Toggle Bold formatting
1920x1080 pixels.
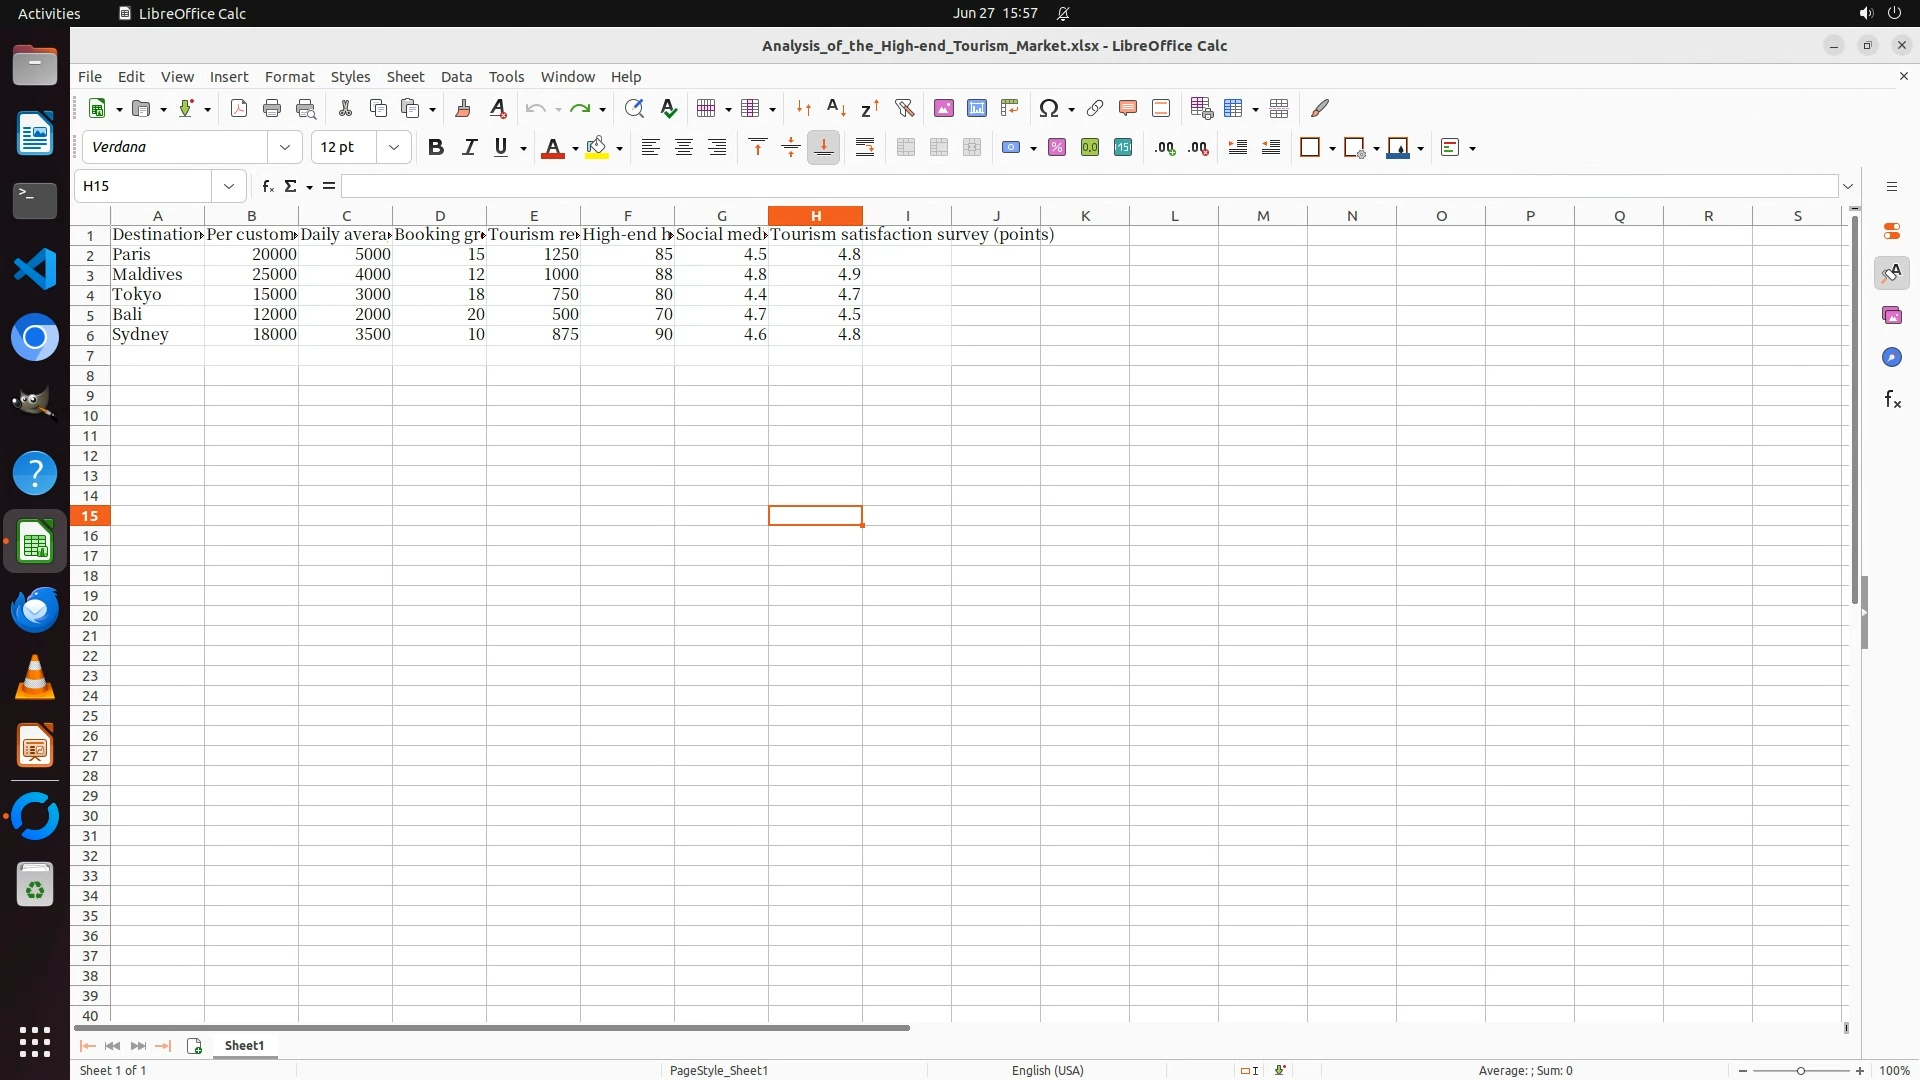435,148
